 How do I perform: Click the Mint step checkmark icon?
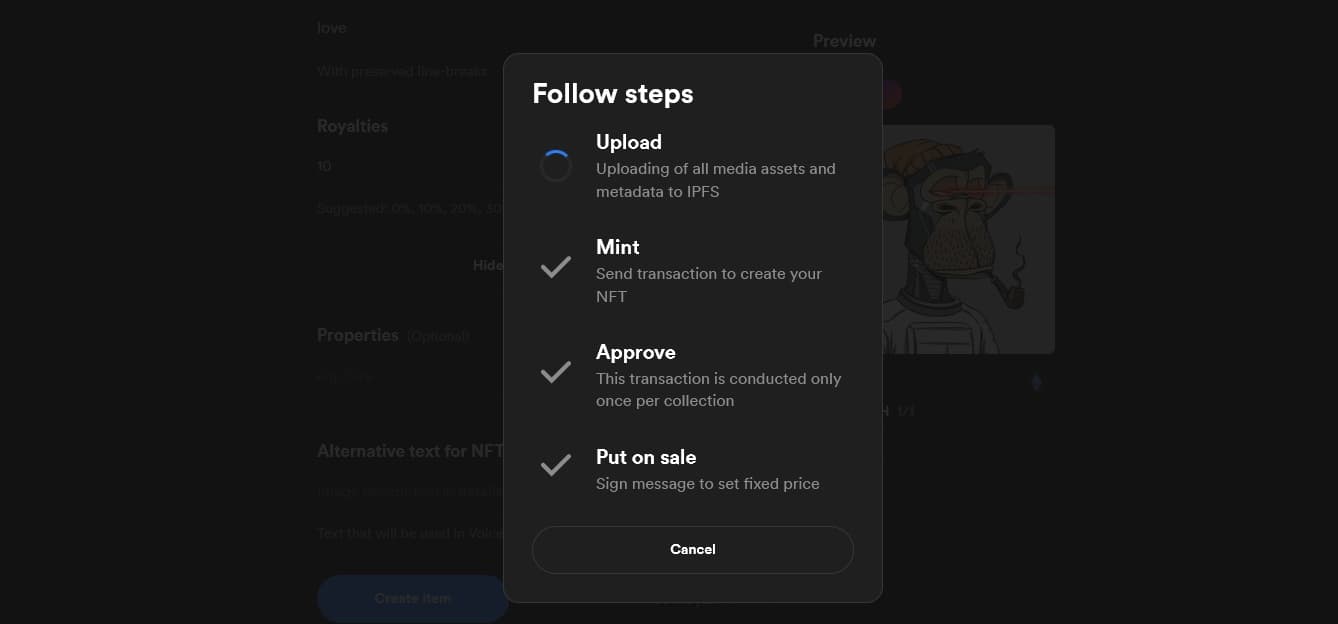(556, 267)
